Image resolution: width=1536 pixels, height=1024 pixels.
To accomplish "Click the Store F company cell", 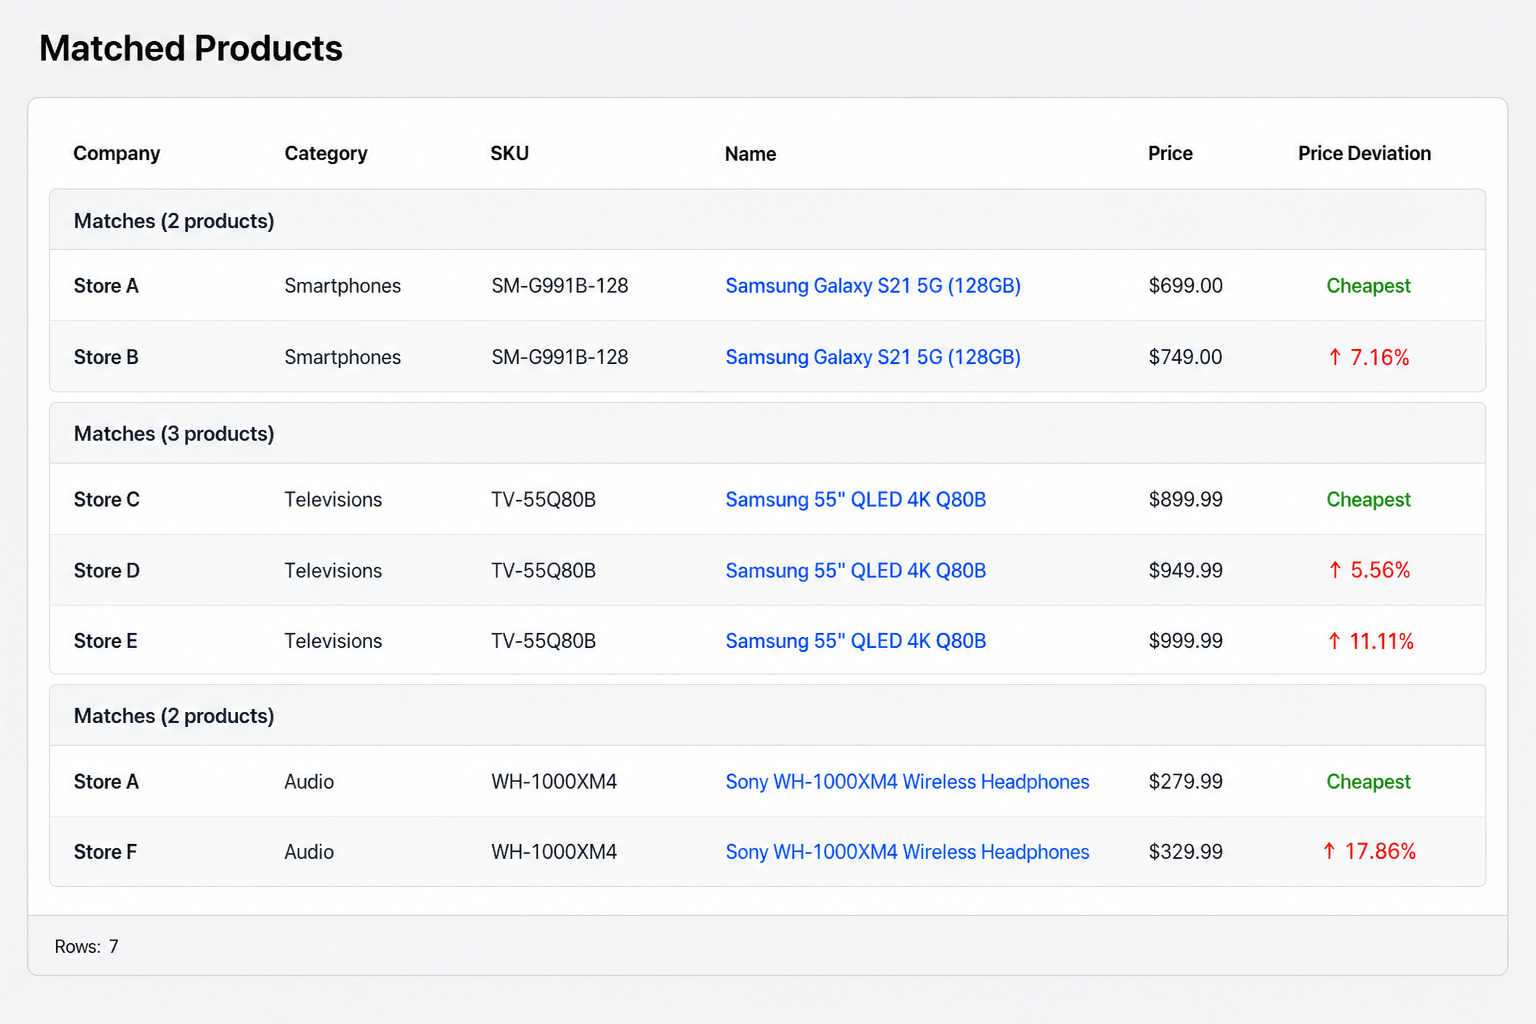I will click(x=105, y=852).
